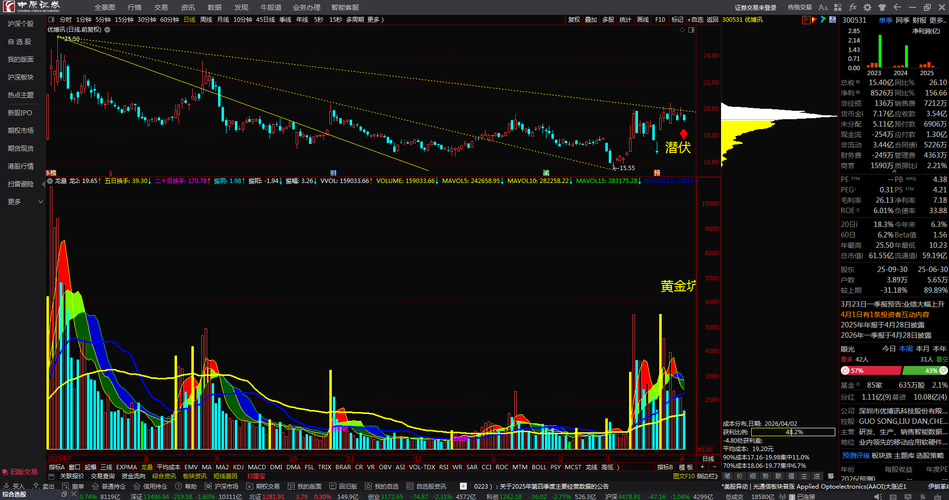Viewport: 949px width, 500px height.
Task: Open 指标A selector
Action: pos(56,467)
